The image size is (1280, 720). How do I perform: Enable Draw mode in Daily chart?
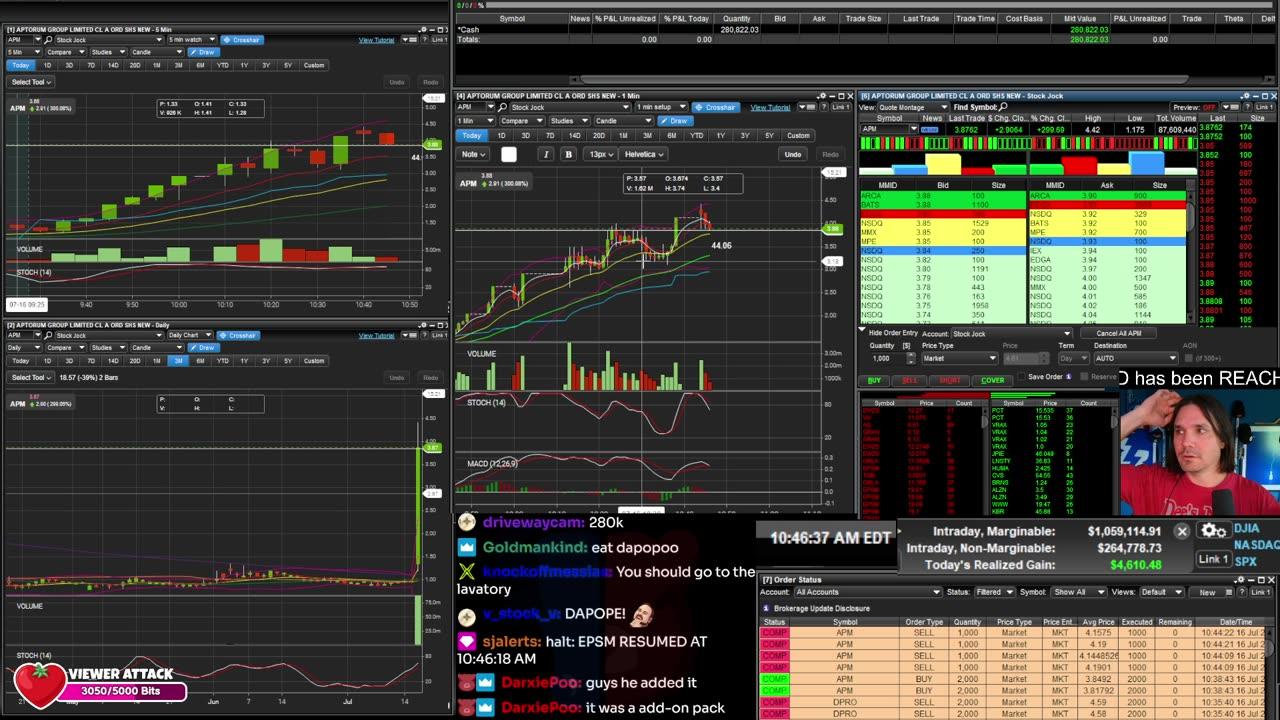[x=204, y=347]
